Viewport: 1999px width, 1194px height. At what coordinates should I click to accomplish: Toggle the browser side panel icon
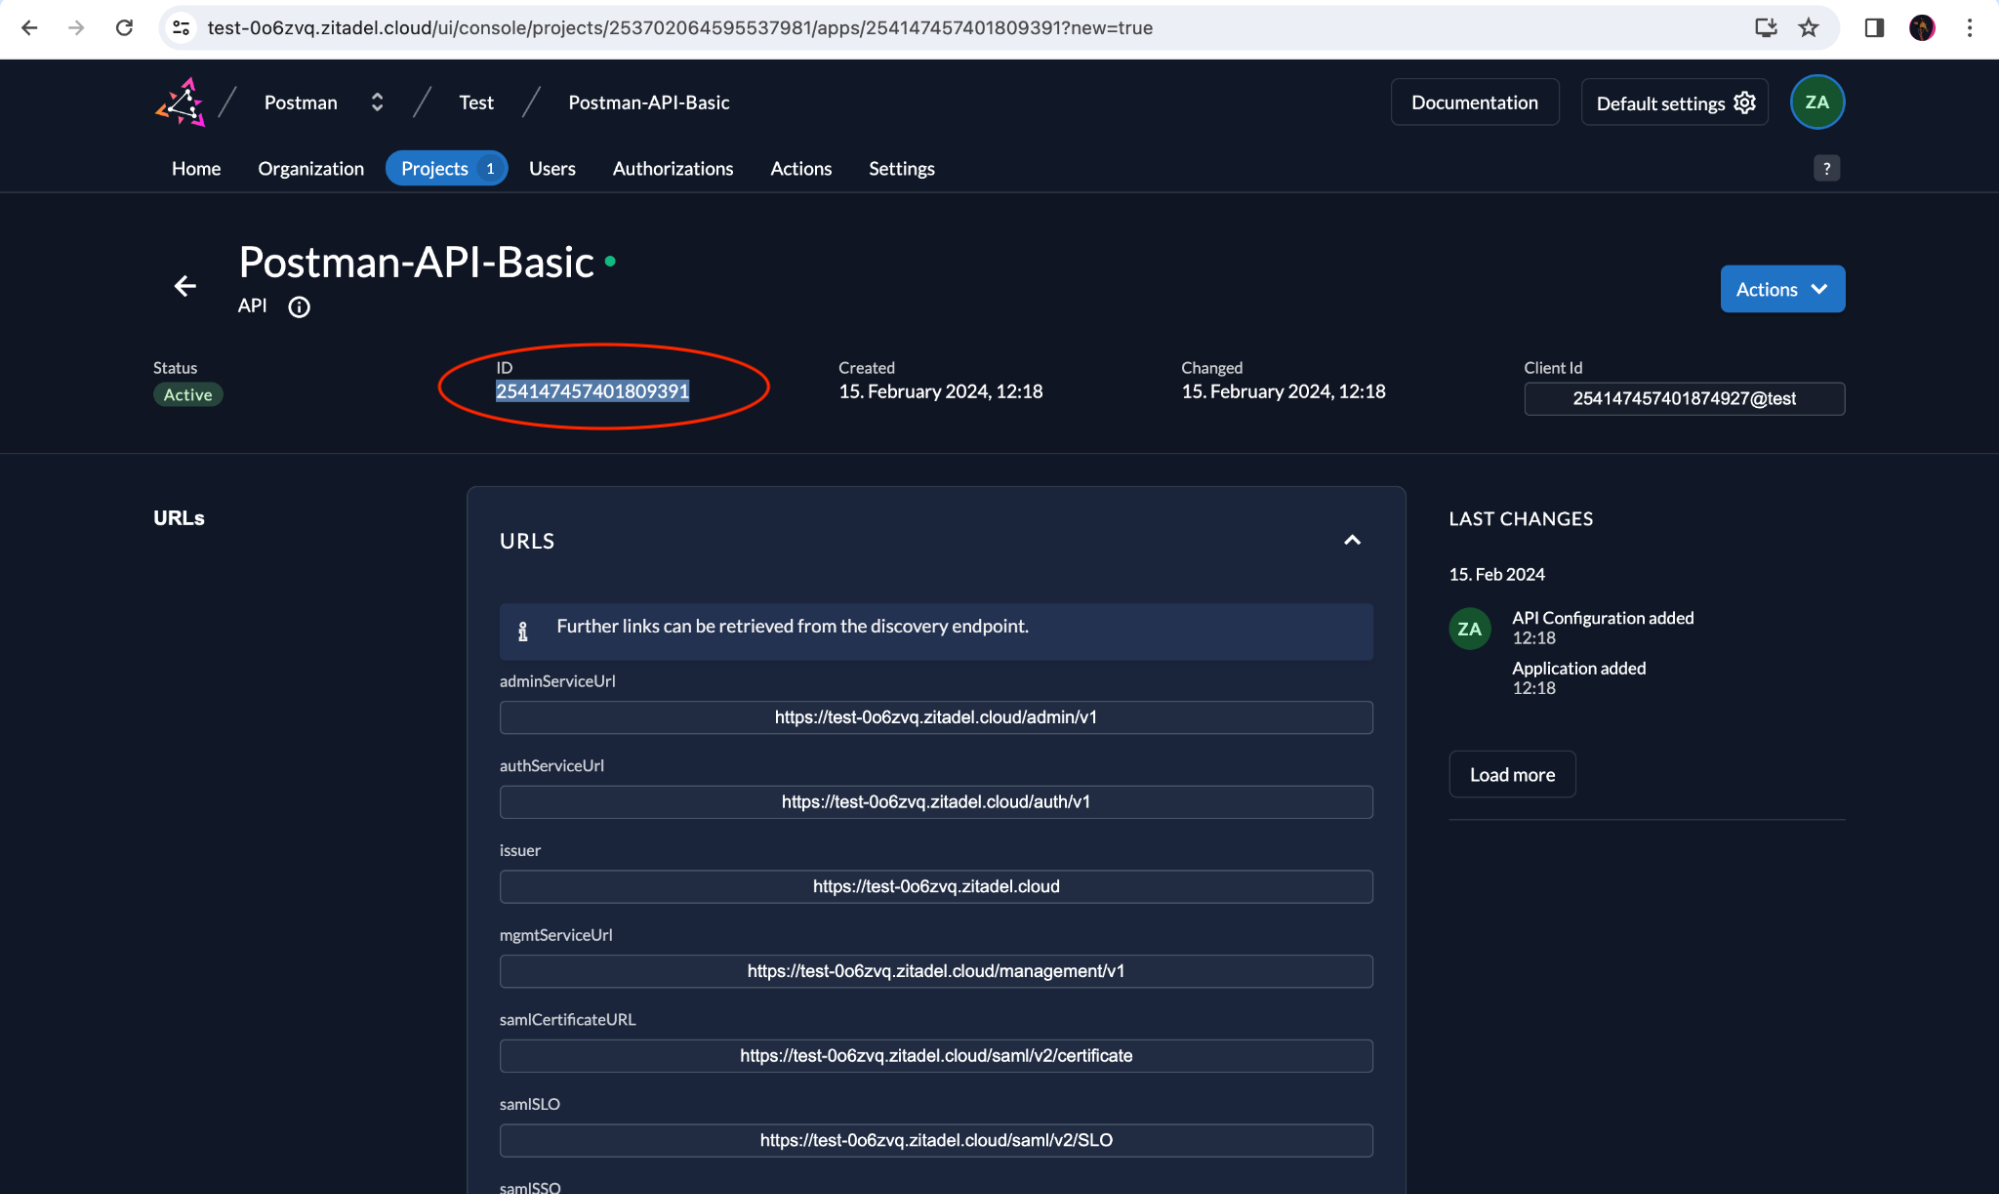1874,28
